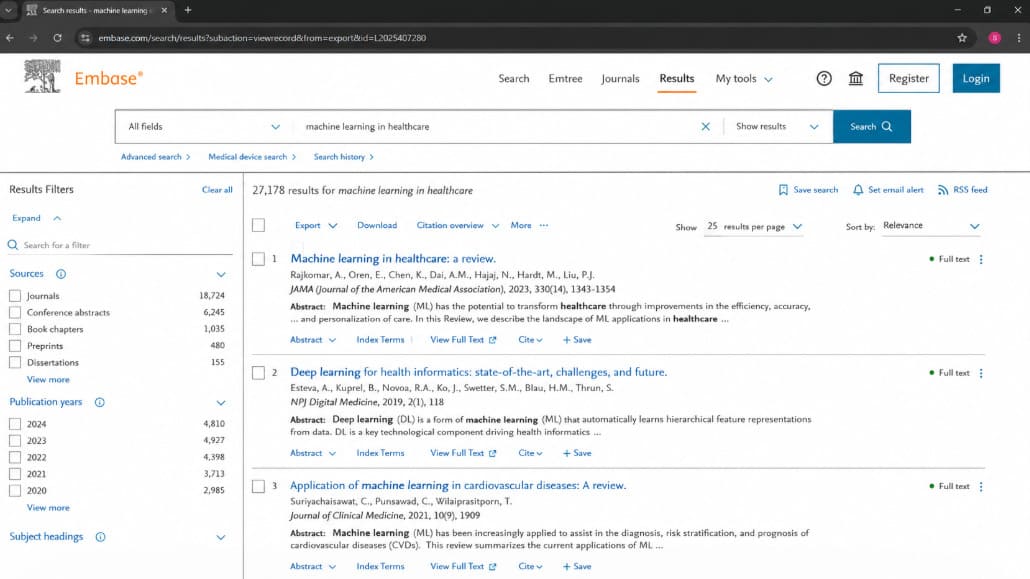Open the tab search dropdown in title bar
Screen dimensions: 1030x579
click(8, 11)
